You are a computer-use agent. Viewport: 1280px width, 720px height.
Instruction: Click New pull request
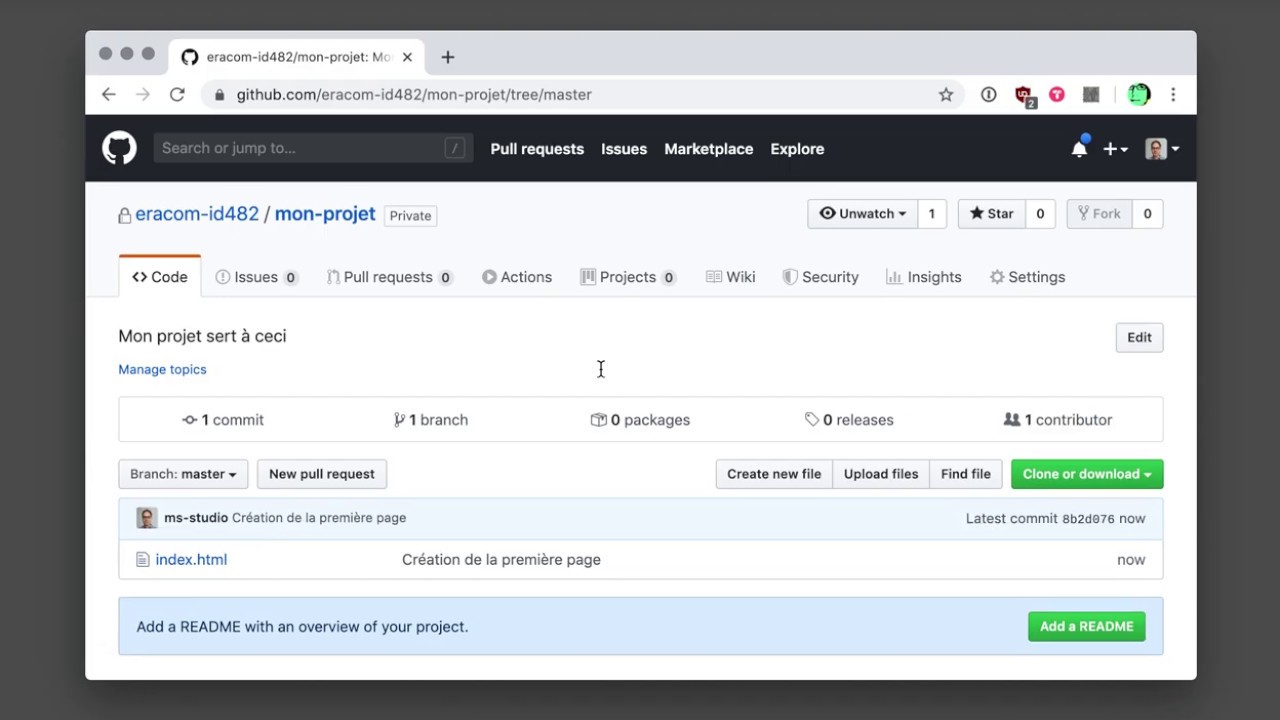[x=322, y=474]
